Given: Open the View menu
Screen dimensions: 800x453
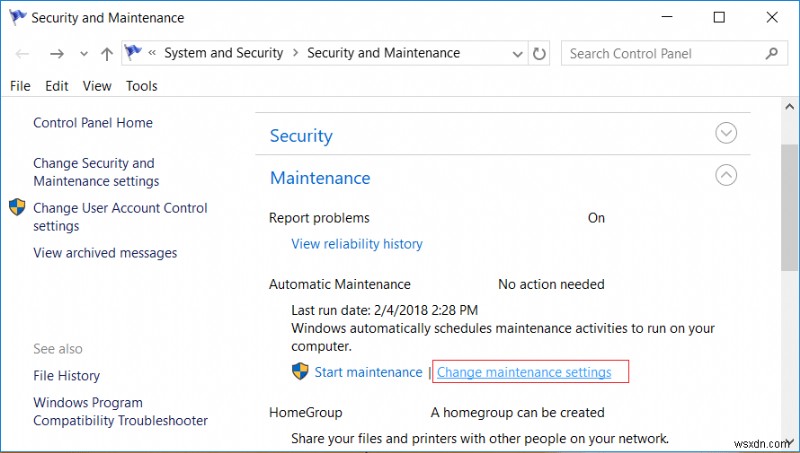Looking at the screenshot, I should pos(97,86).
